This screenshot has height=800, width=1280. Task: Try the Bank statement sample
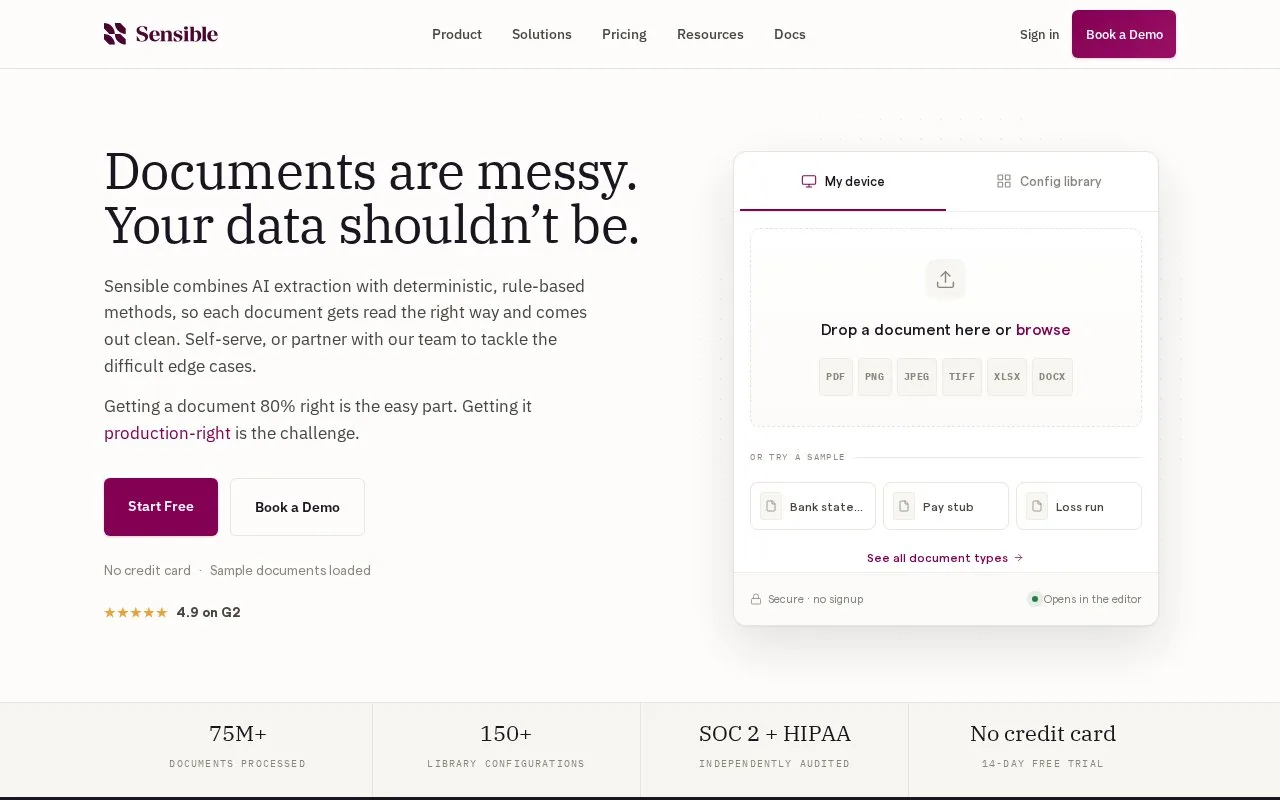pyautogui.click(x=813, y=506)
